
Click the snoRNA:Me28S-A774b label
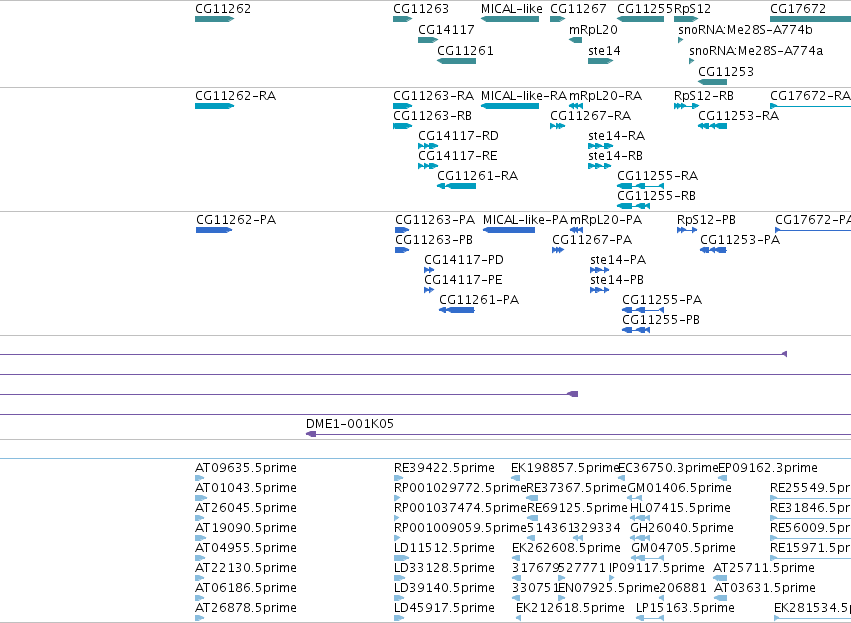pyautogui.click(x=745, y=29)
